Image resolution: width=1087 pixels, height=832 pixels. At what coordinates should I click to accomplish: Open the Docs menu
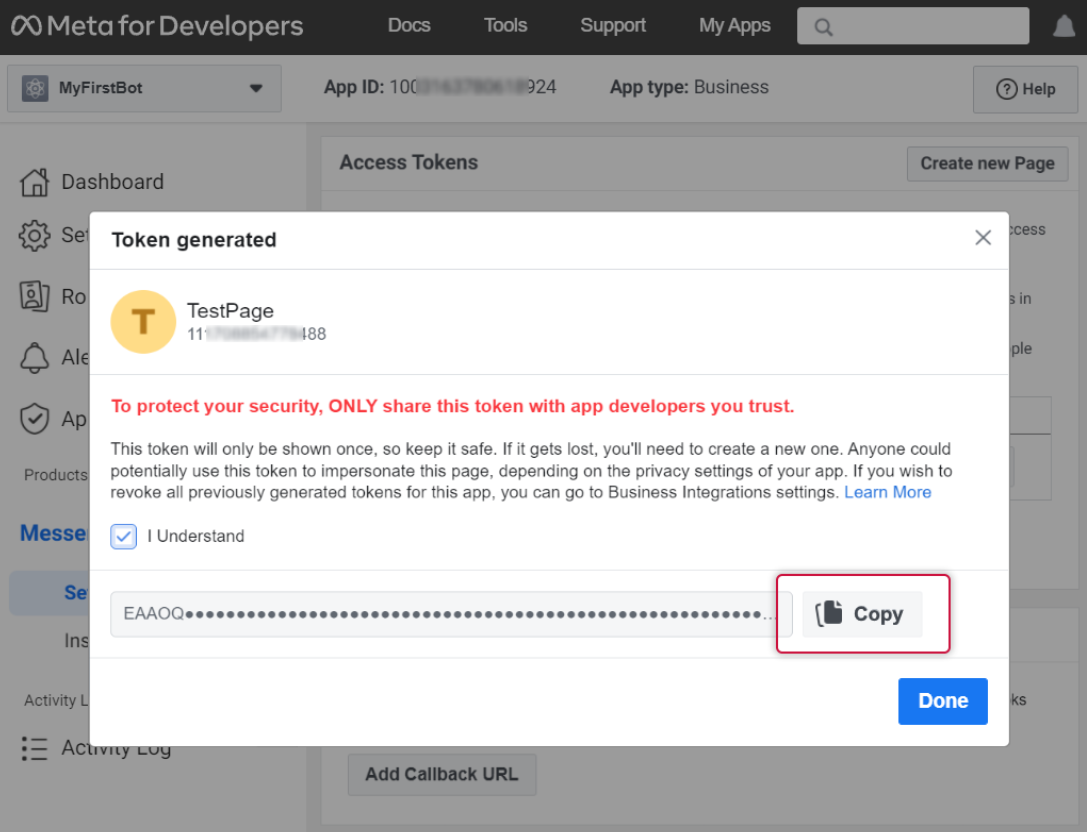point(409,26)
